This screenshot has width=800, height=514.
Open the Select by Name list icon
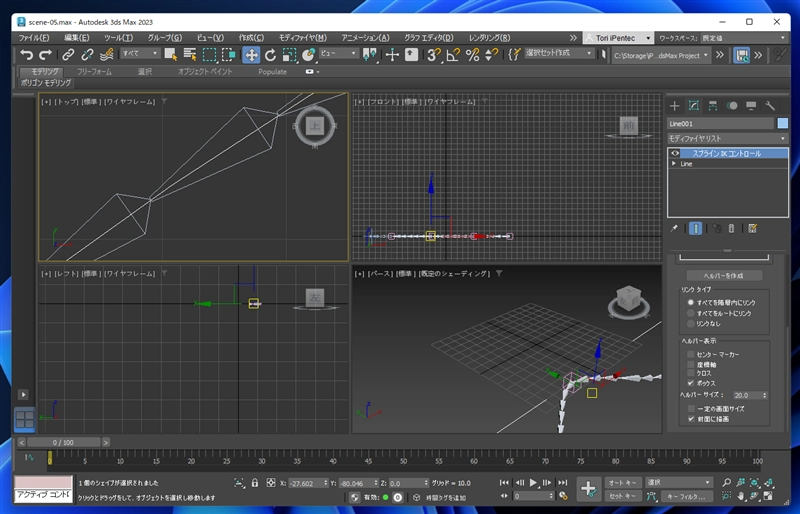[x=190, y=55]
